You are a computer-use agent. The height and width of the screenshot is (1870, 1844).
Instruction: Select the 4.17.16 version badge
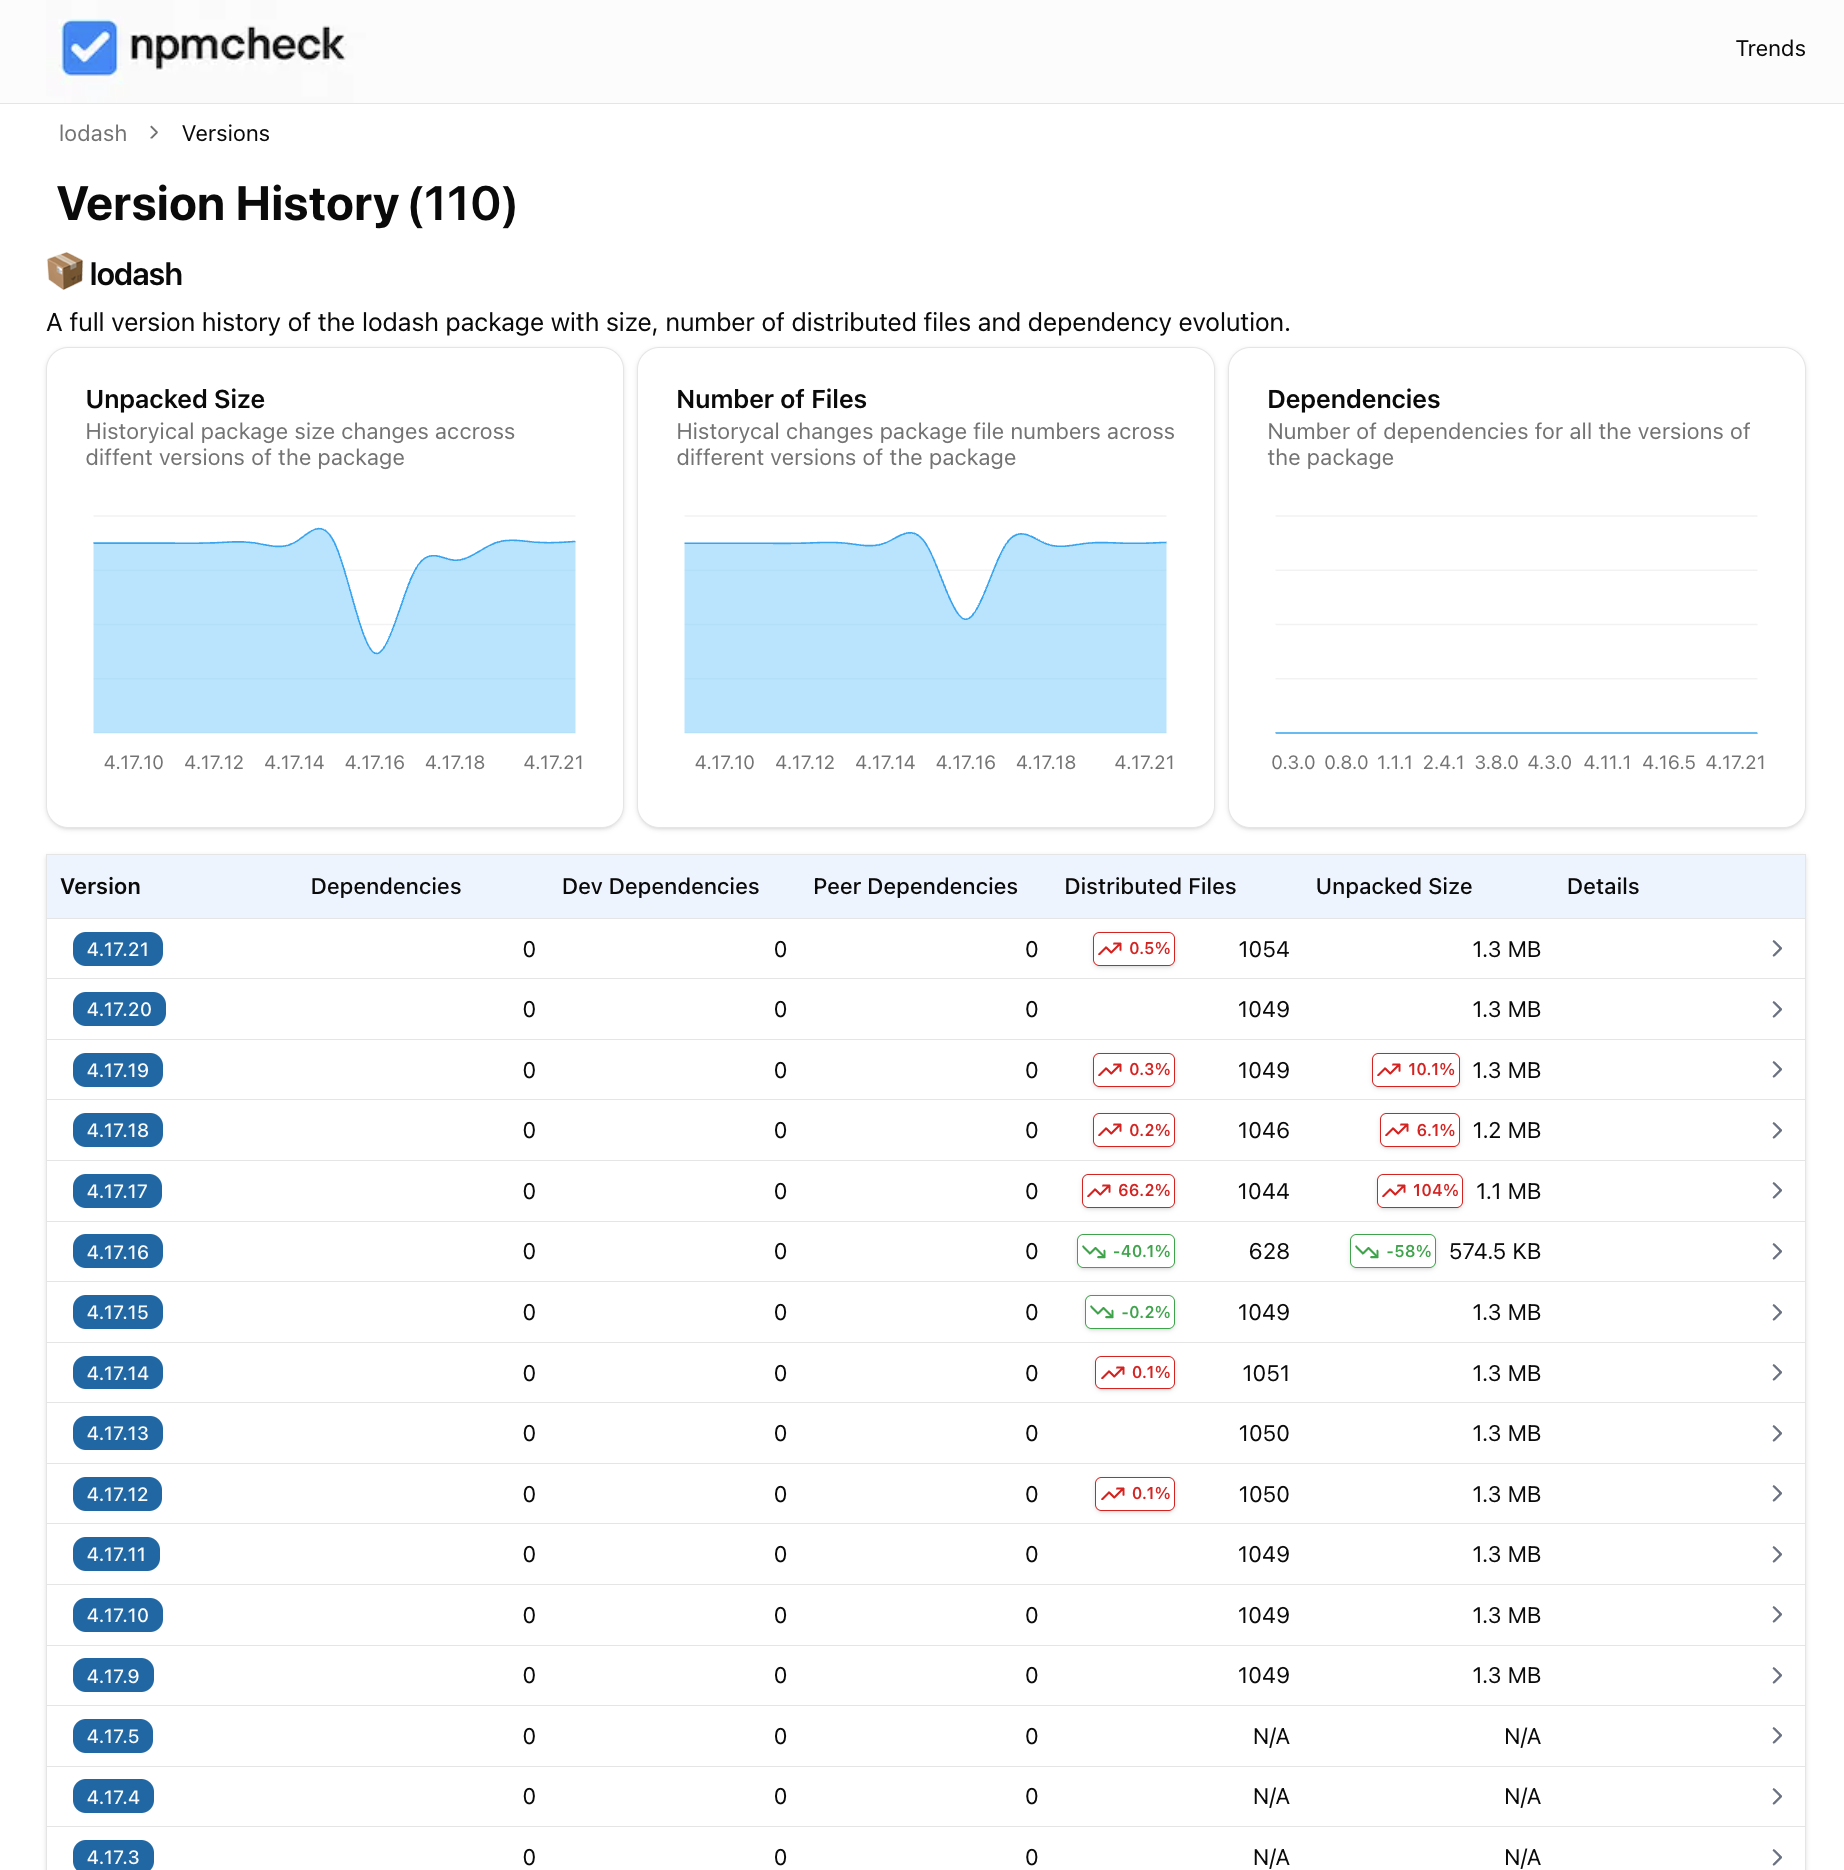click(x=118, y=1252)
